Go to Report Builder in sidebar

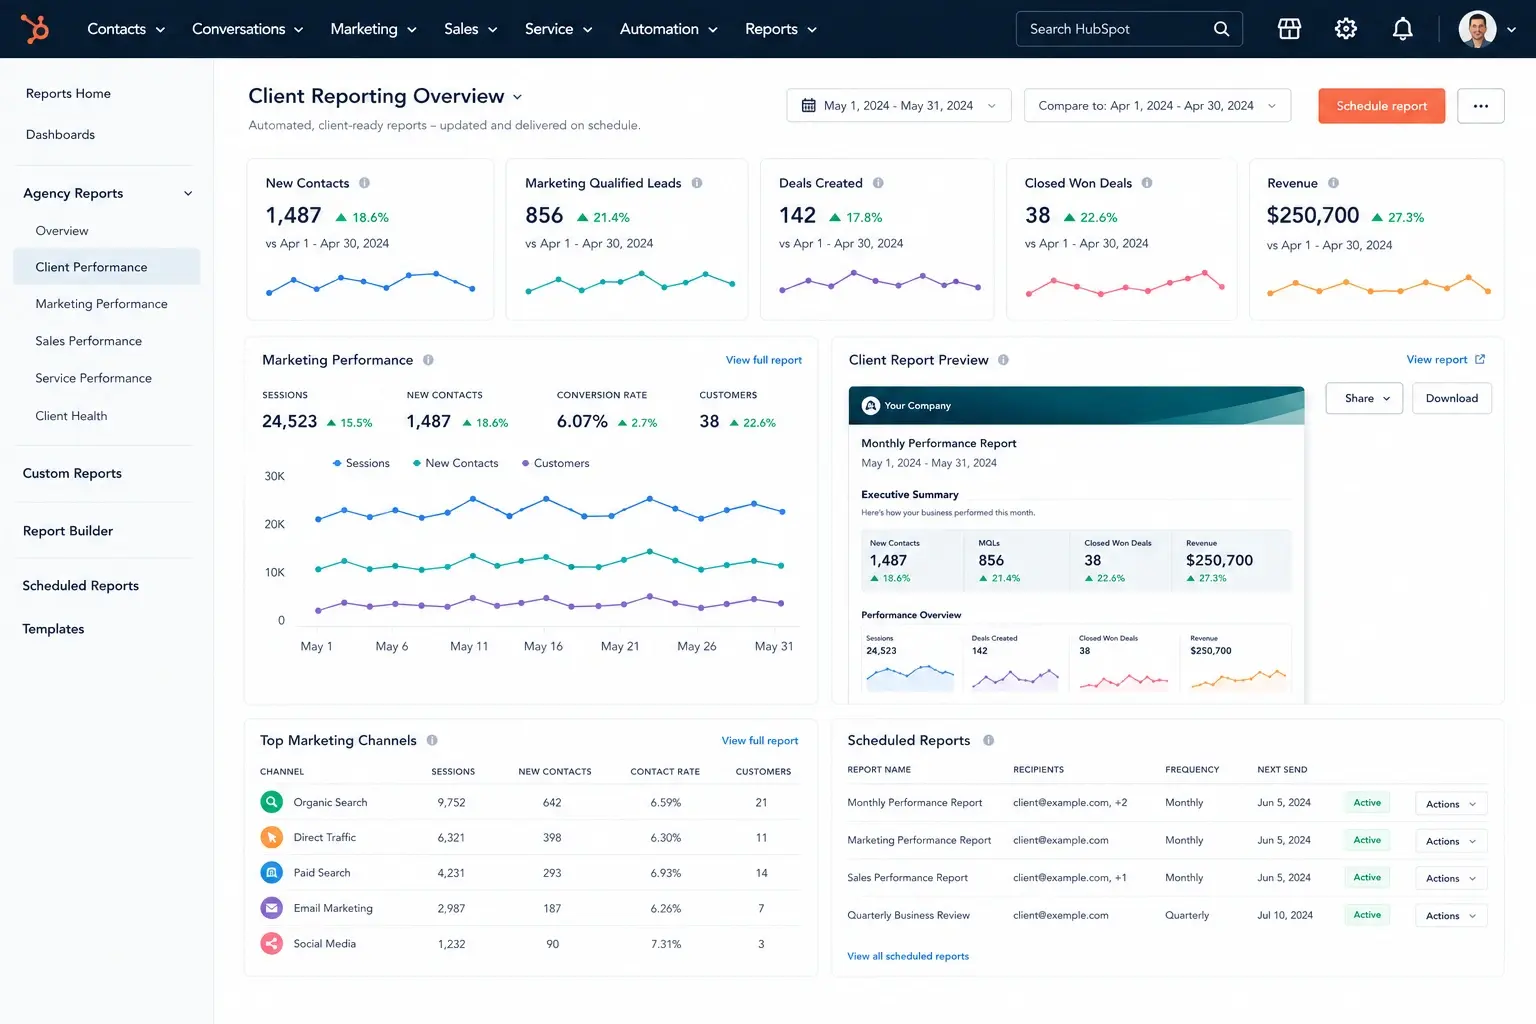coord(68,531)
